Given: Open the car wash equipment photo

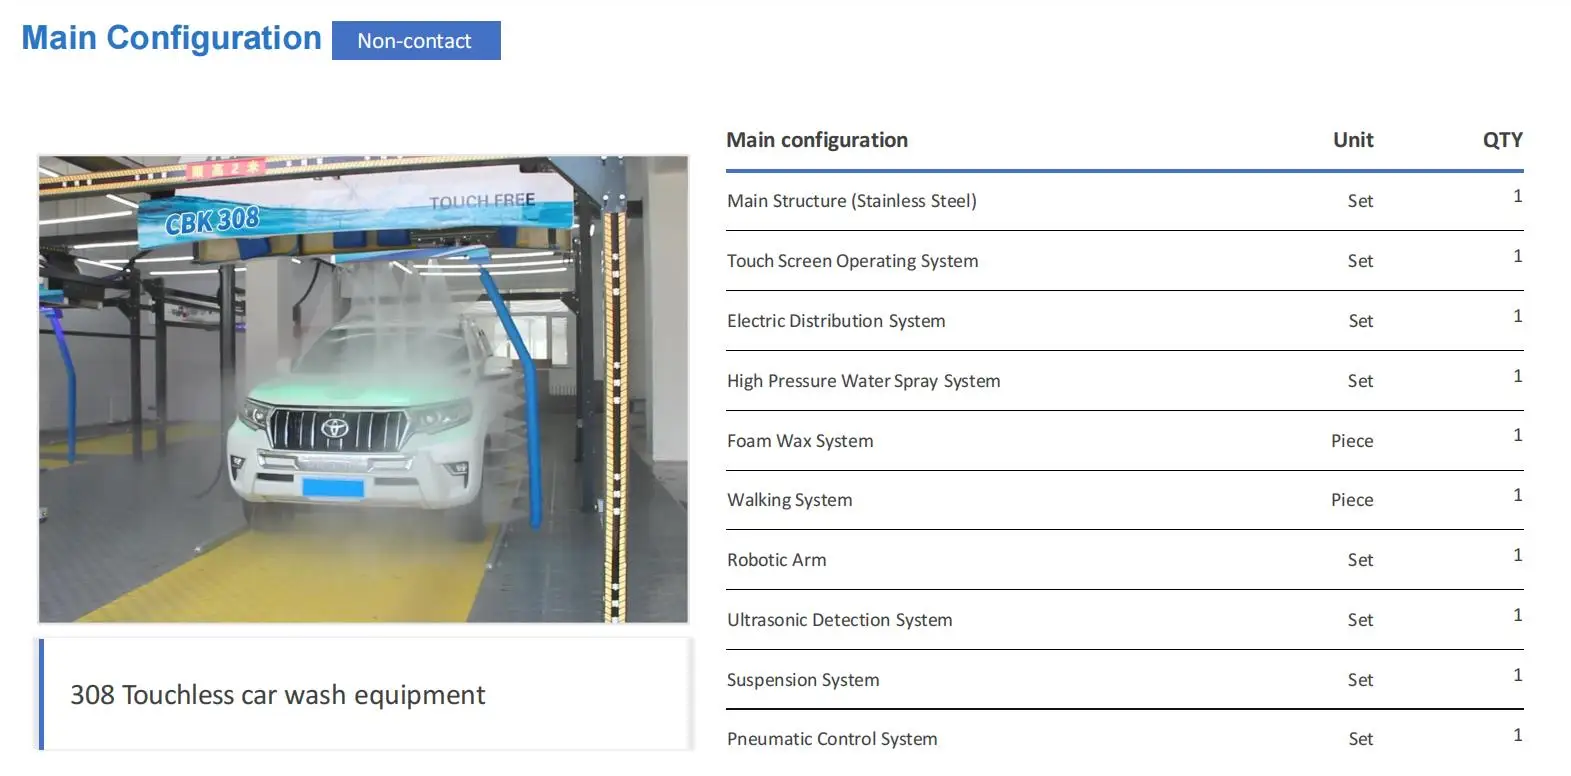Looking at the screenshot, I should (x=363, y=389).
